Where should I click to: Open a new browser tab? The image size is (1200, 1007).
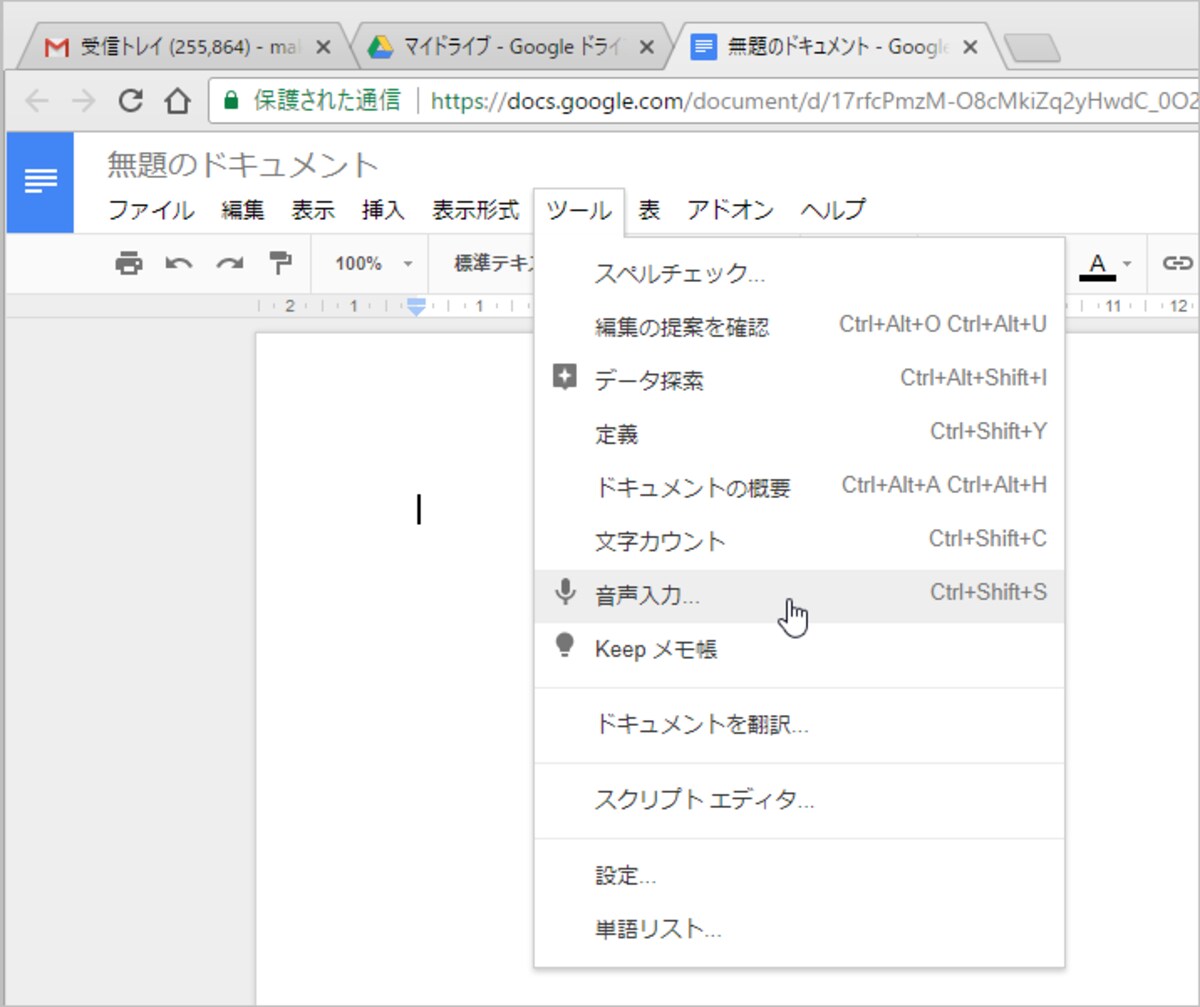coord(1031,48)
